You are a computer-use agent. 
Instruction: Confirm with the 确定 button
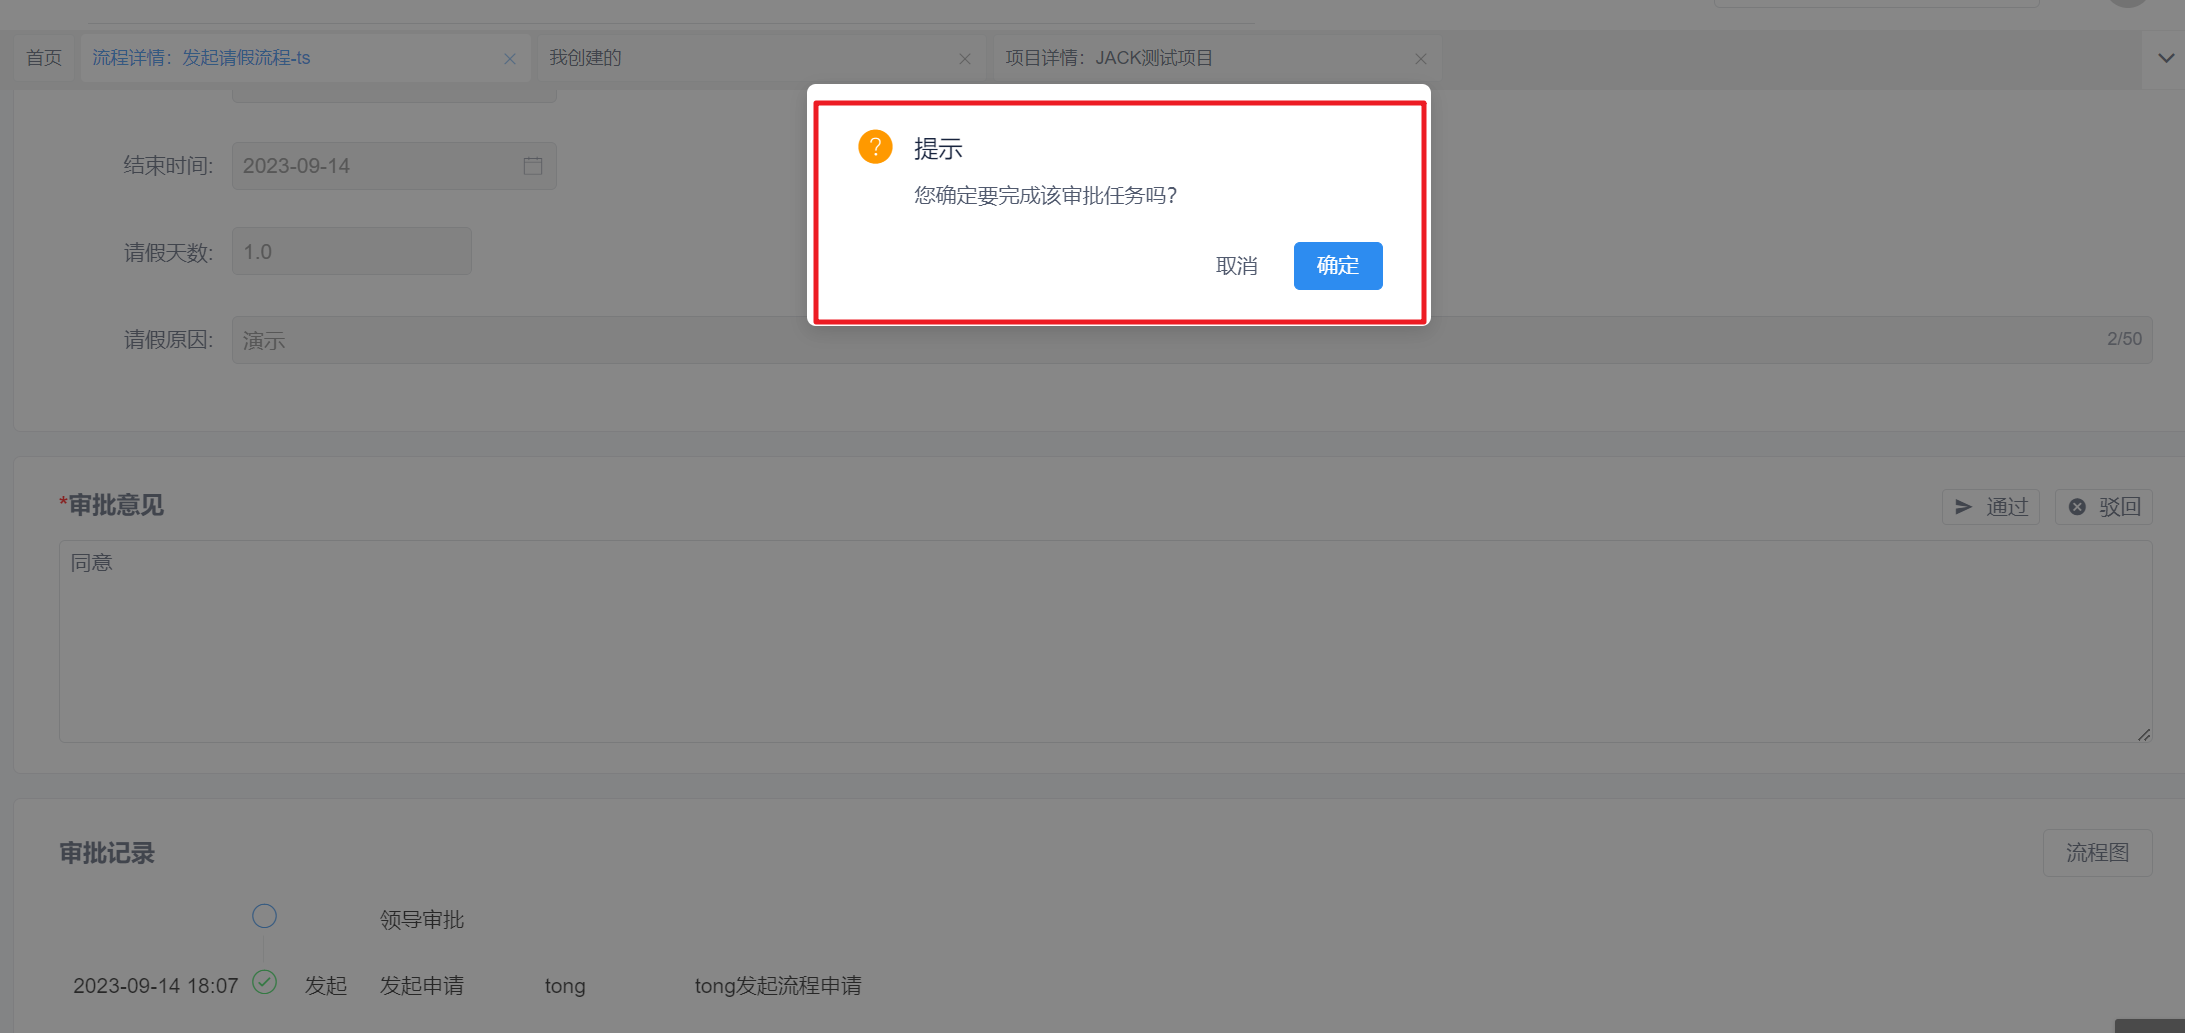tap(1338, 266)
